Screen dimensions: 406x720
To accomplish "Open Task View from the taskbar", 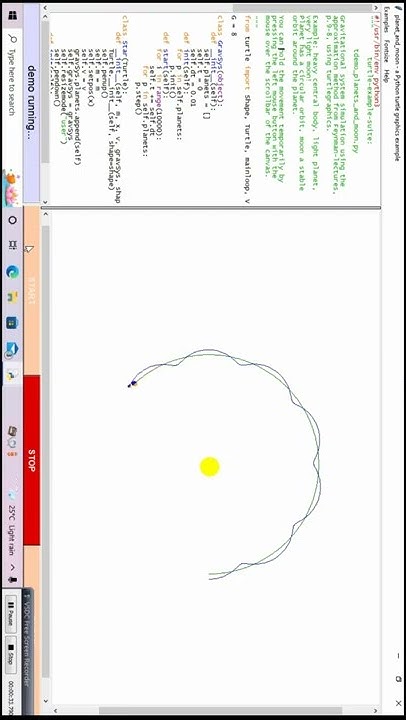I will point(12,246).
